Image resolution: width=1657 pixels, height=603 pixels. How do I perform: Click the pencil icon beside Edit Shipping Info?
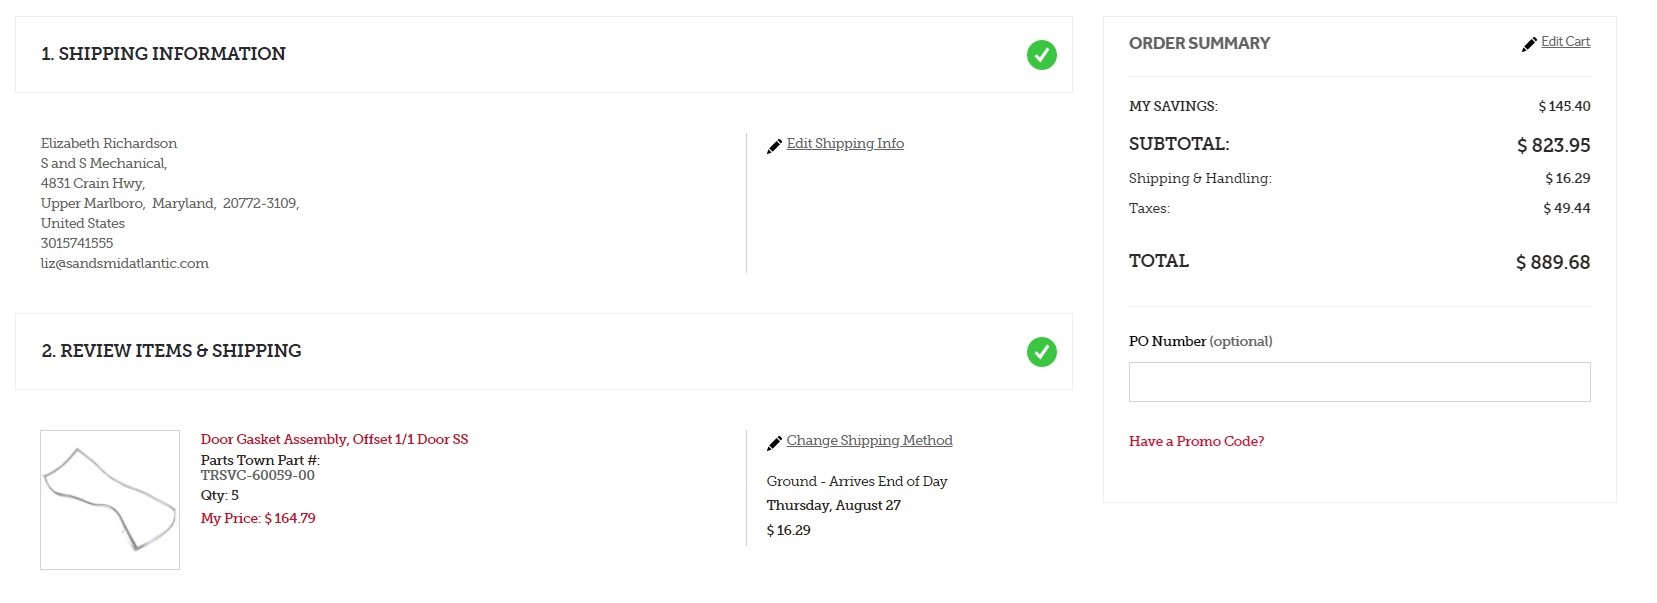pos(774,147)
